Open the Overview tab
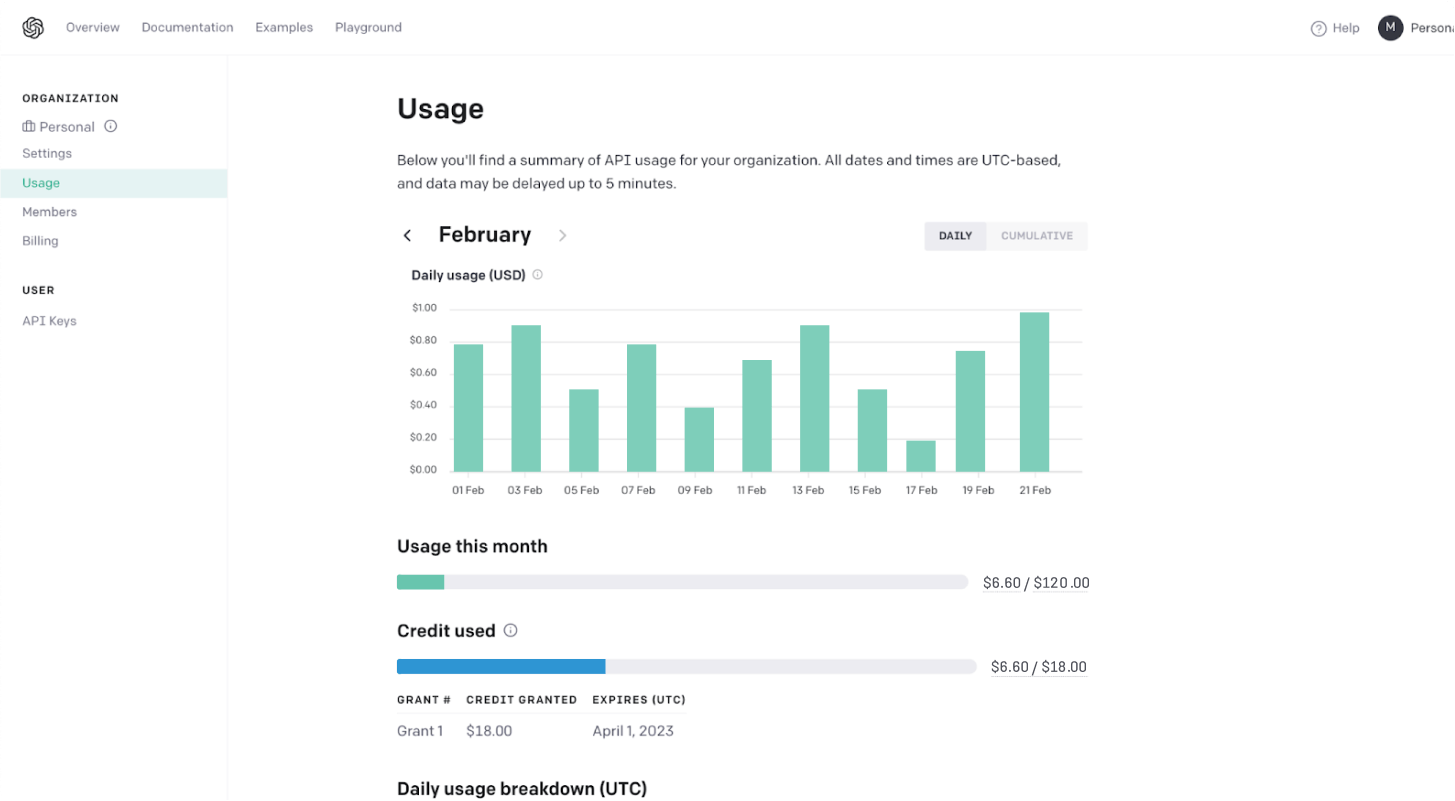Viewport: 1455px width, 801px height. coord(93,28)
